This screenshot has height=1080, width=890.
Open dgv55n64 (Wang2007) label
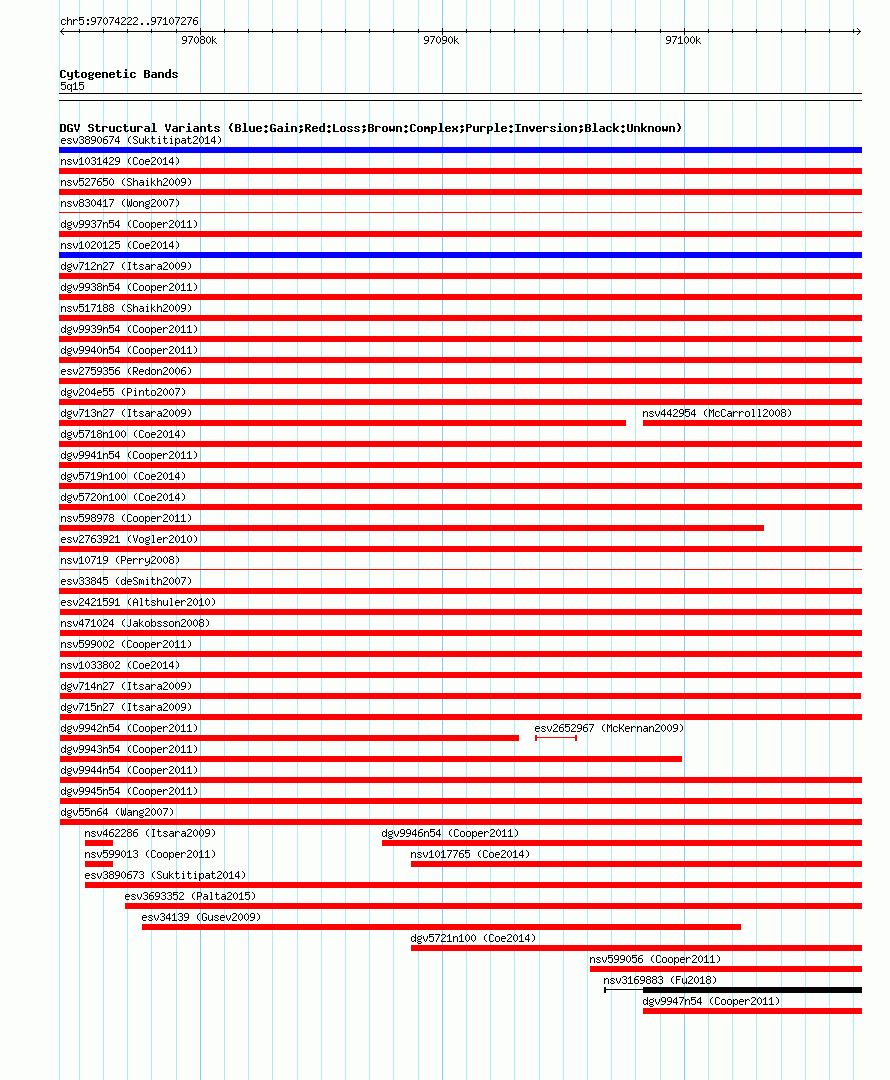pos(117,813)
